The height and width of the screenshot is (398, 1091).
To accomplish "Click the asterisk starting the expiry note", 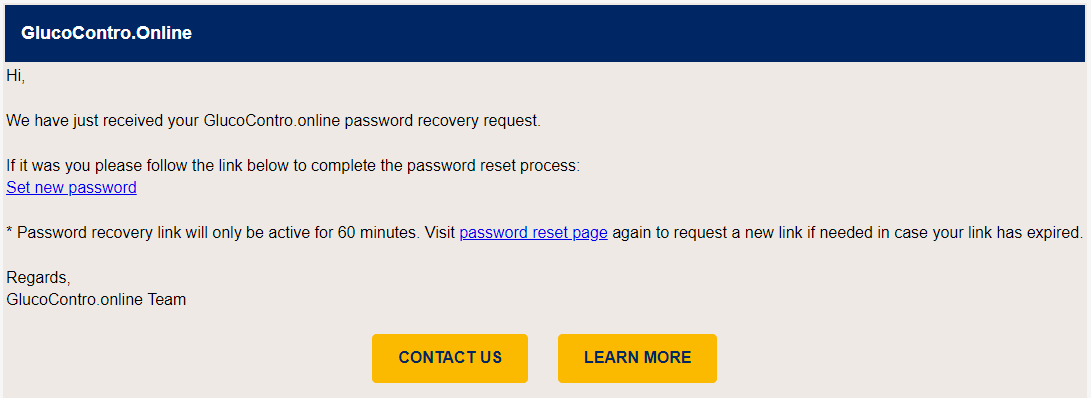I will (x=9, y=232).
